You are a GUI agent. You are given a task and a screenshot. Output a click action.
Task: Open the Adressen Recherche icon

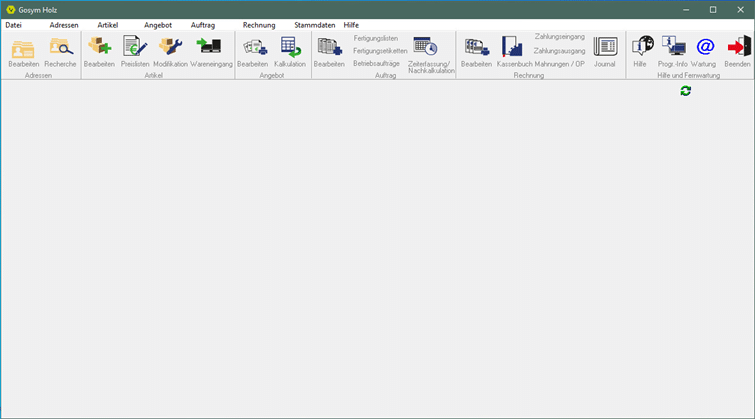(x=61, y=47)
